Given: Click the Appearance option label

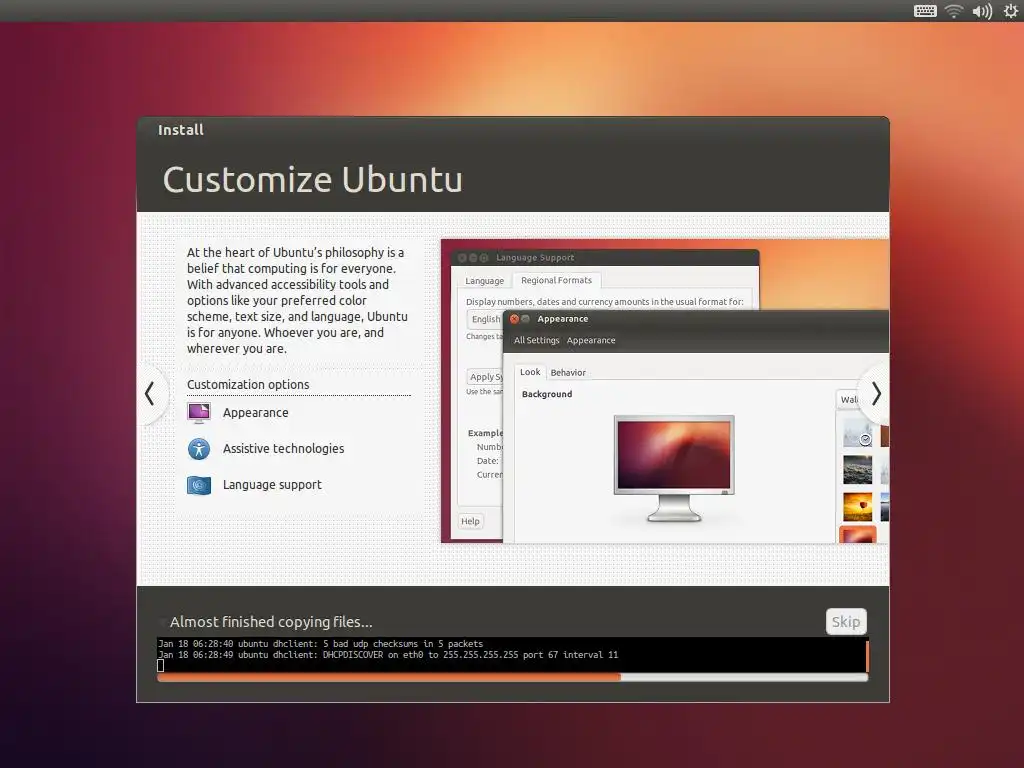Looking at the screenshot, I should point(255,413).
